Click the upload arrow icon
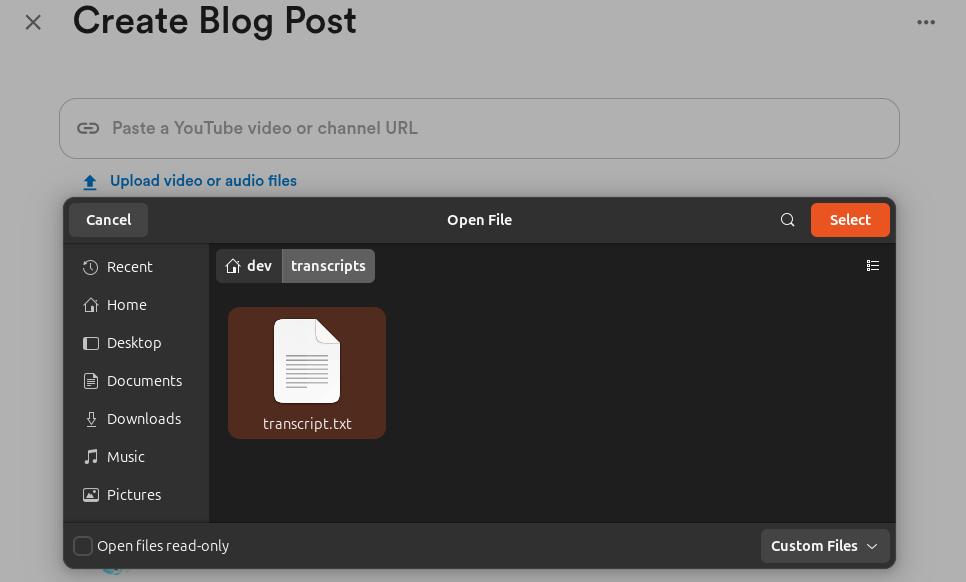 (x=90, y=182)
